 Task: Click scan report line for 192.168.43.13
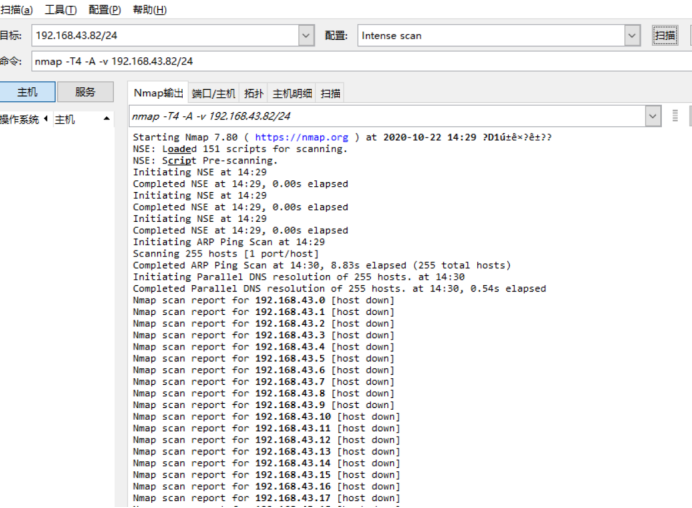click(x=267, y=452)
